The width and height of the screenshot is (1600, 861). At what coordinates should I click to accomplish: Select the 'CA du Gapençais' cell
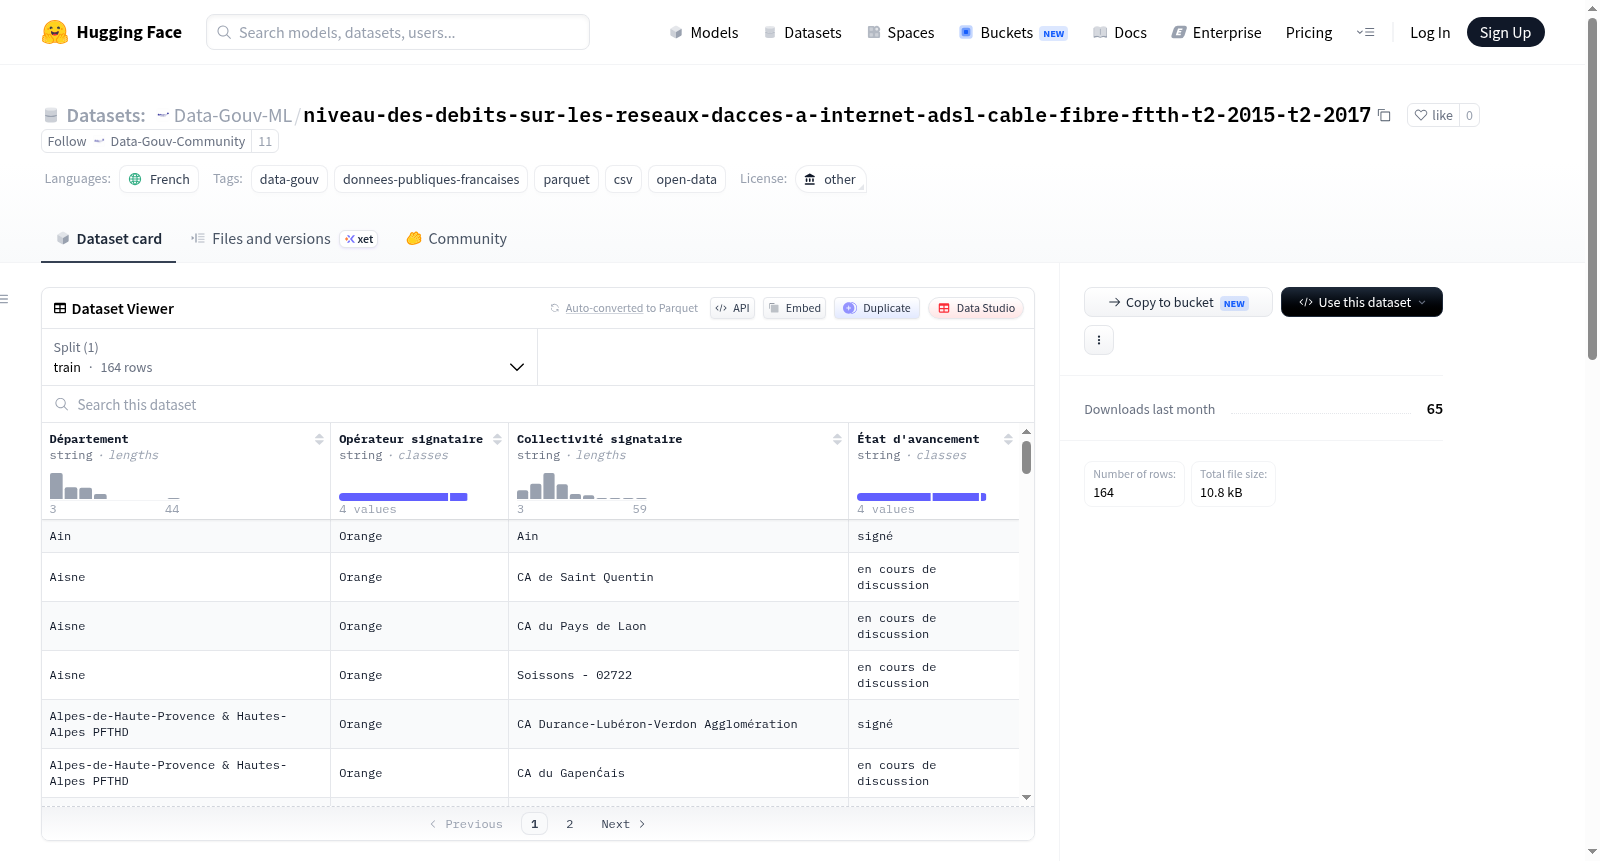tap(678, 773)
